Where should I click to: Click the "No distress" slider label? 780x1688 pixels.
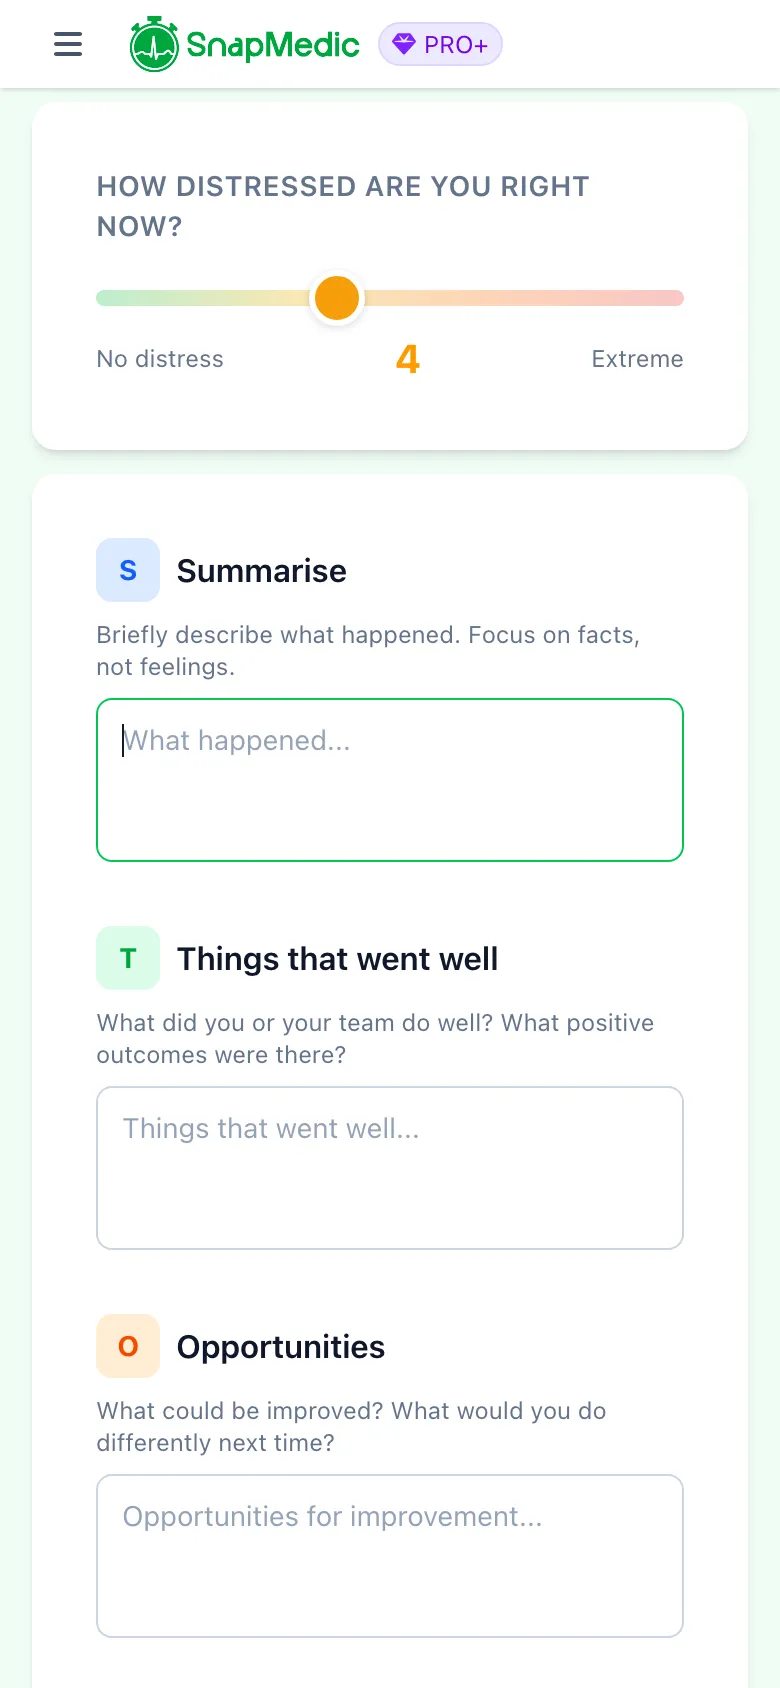pos(160,359)
